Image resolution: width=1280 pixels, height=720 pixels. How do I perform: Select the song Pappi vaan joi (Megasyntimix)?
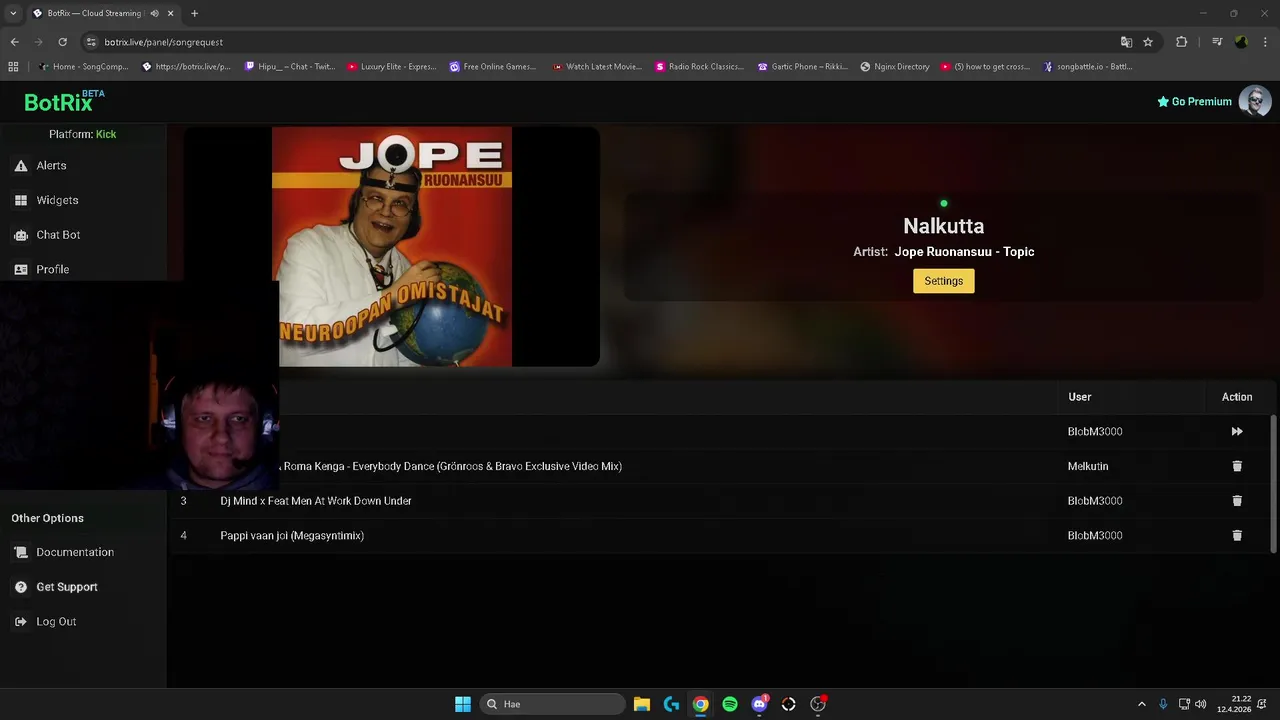click(x=292, y=536)
